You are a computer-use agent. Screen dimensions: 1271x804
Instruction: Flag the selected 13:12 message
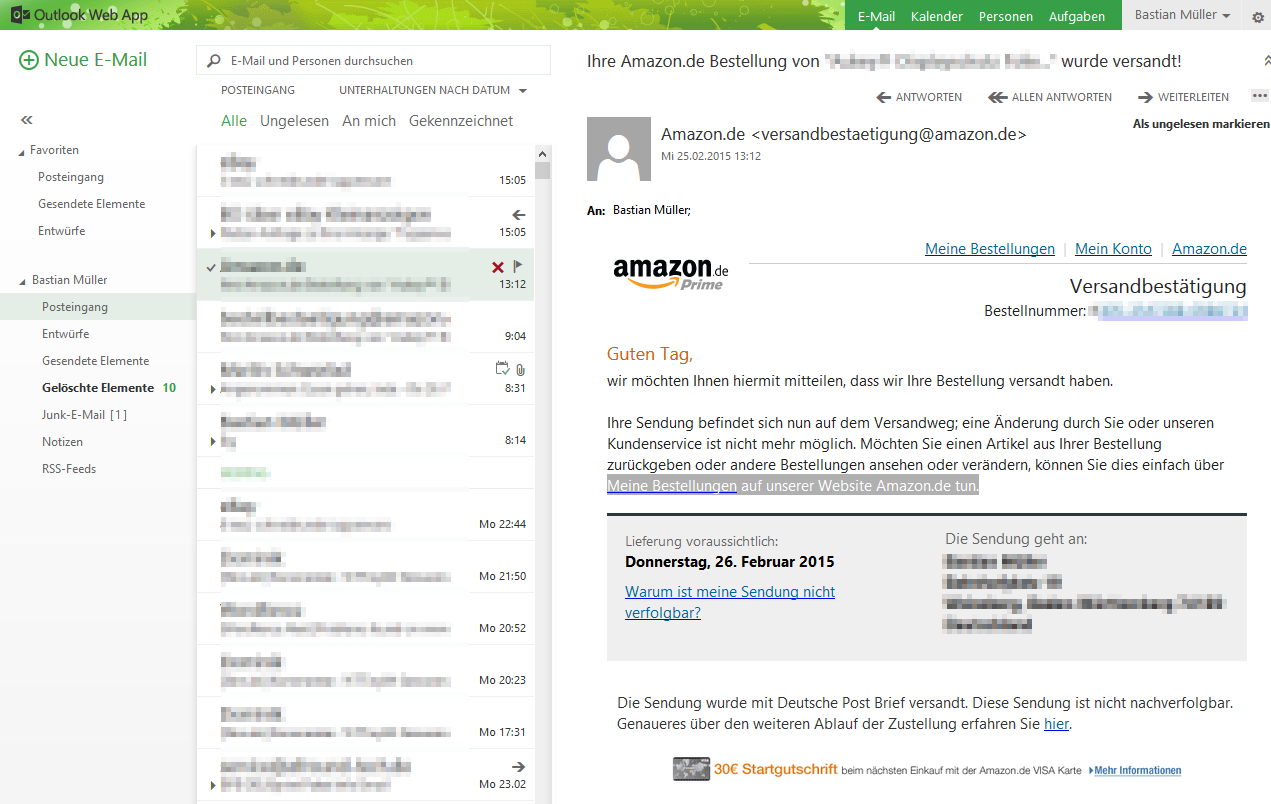click(519, 267)
